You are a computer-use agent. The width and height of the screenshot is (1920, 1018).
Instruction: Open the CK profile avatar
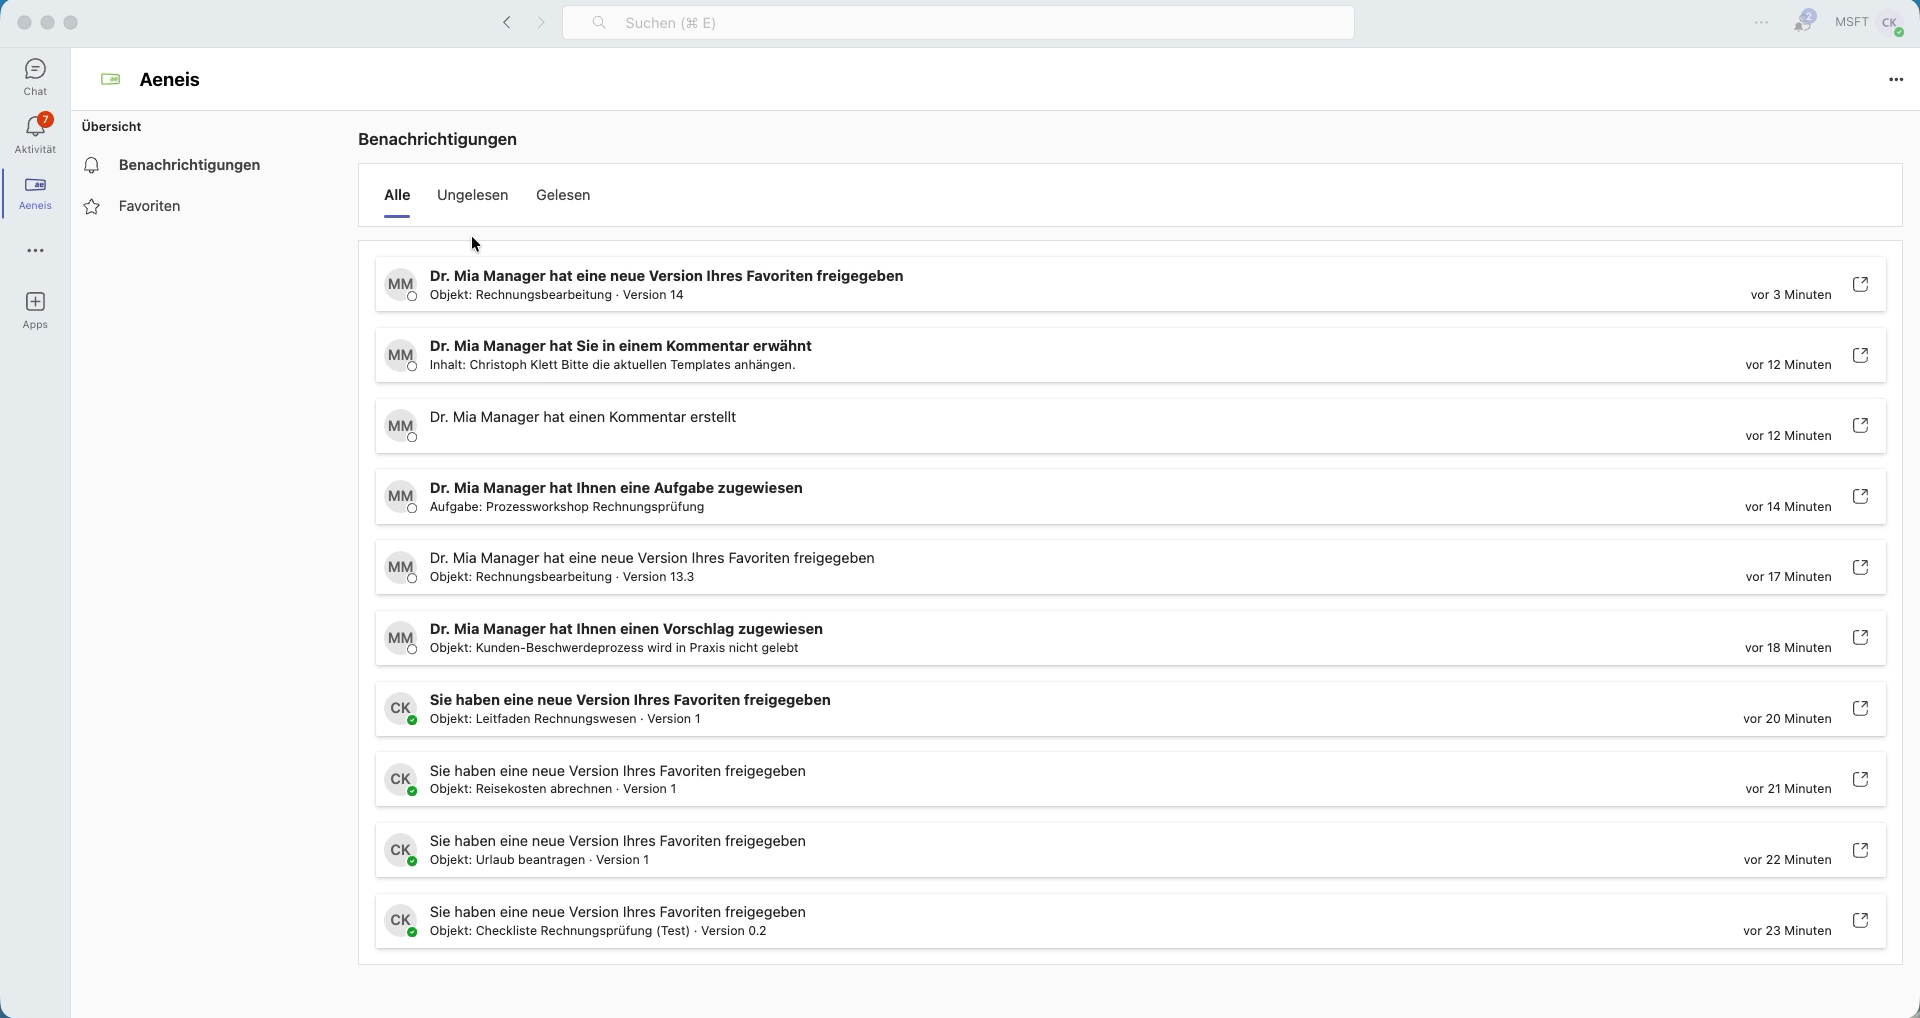1890,22
